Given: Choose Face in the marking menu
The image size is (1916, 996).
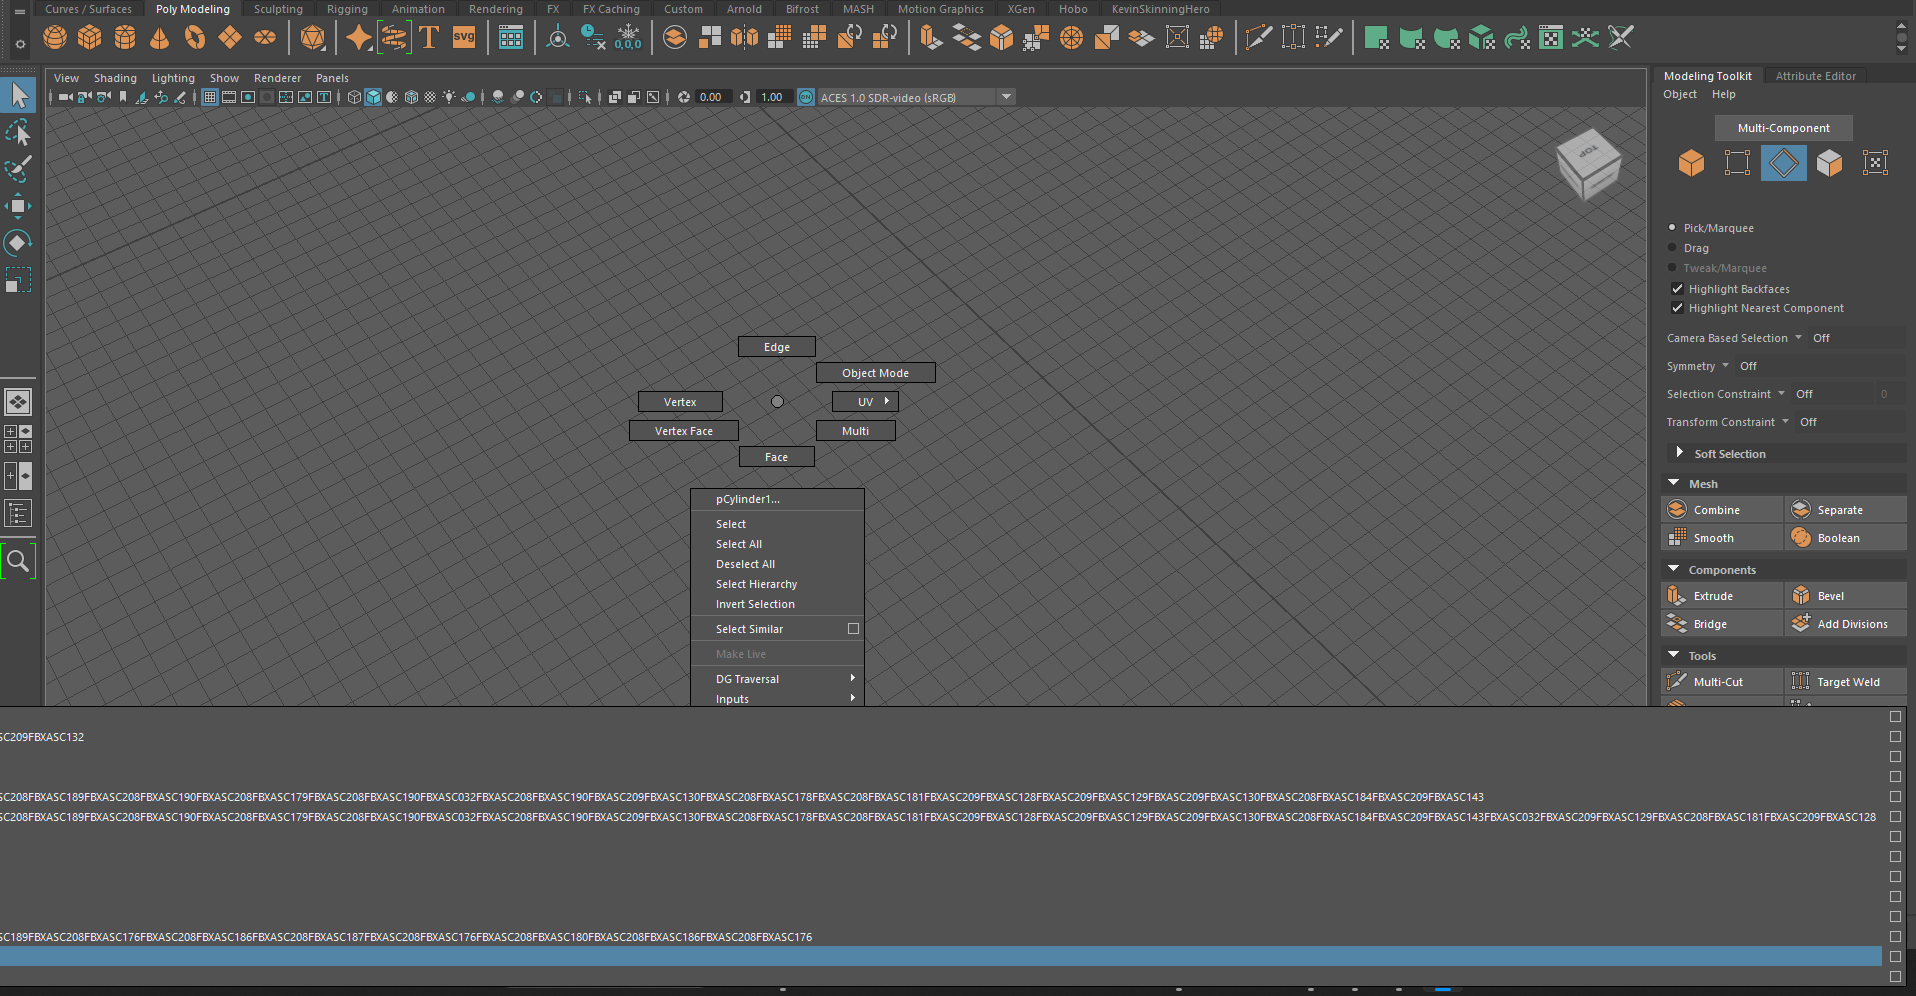Looking at the screenshot, I should pos(776,456).
